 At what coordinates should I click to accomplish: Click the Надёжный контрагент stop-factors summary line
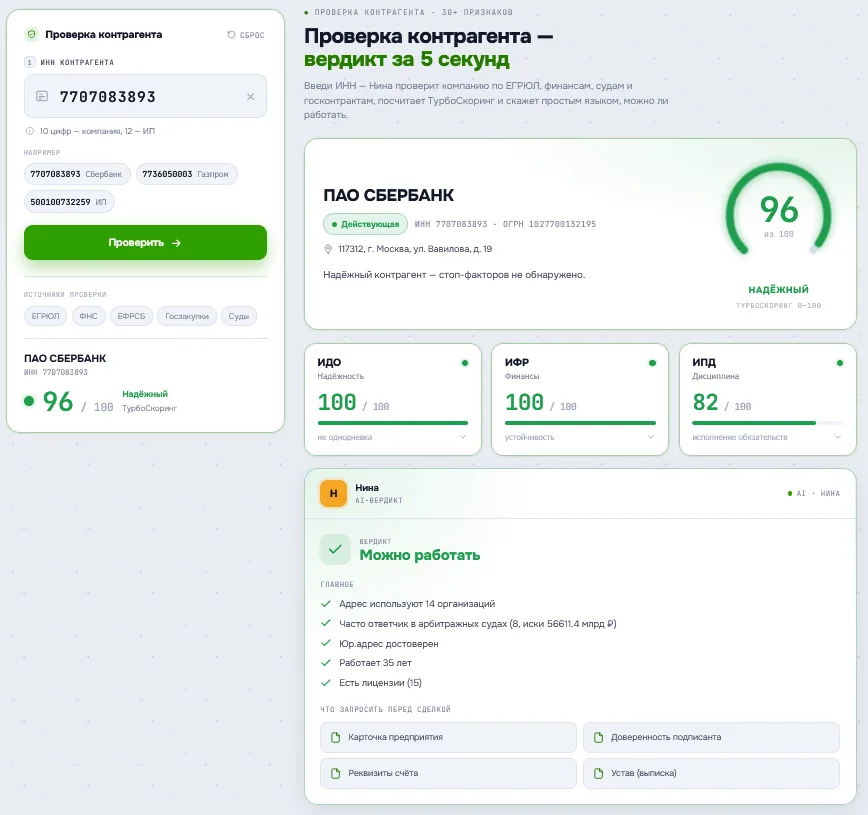click(454, 275)
